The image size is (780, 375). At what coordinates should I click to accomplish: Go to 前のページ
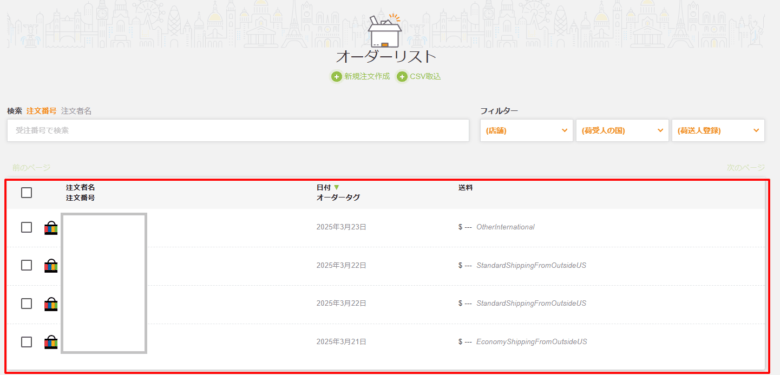point(31,168)
